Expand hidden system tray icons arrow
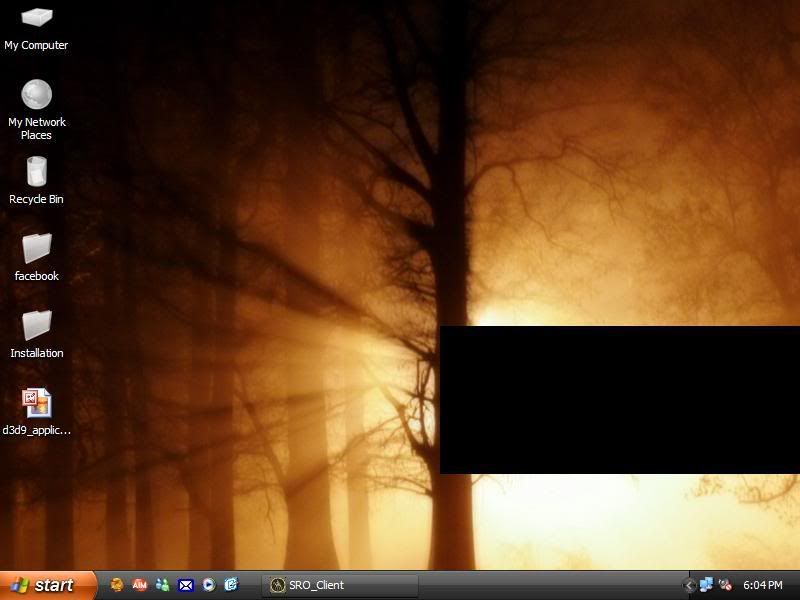The height and width of the screenshot is (600, 800). (x=689, y=585)
